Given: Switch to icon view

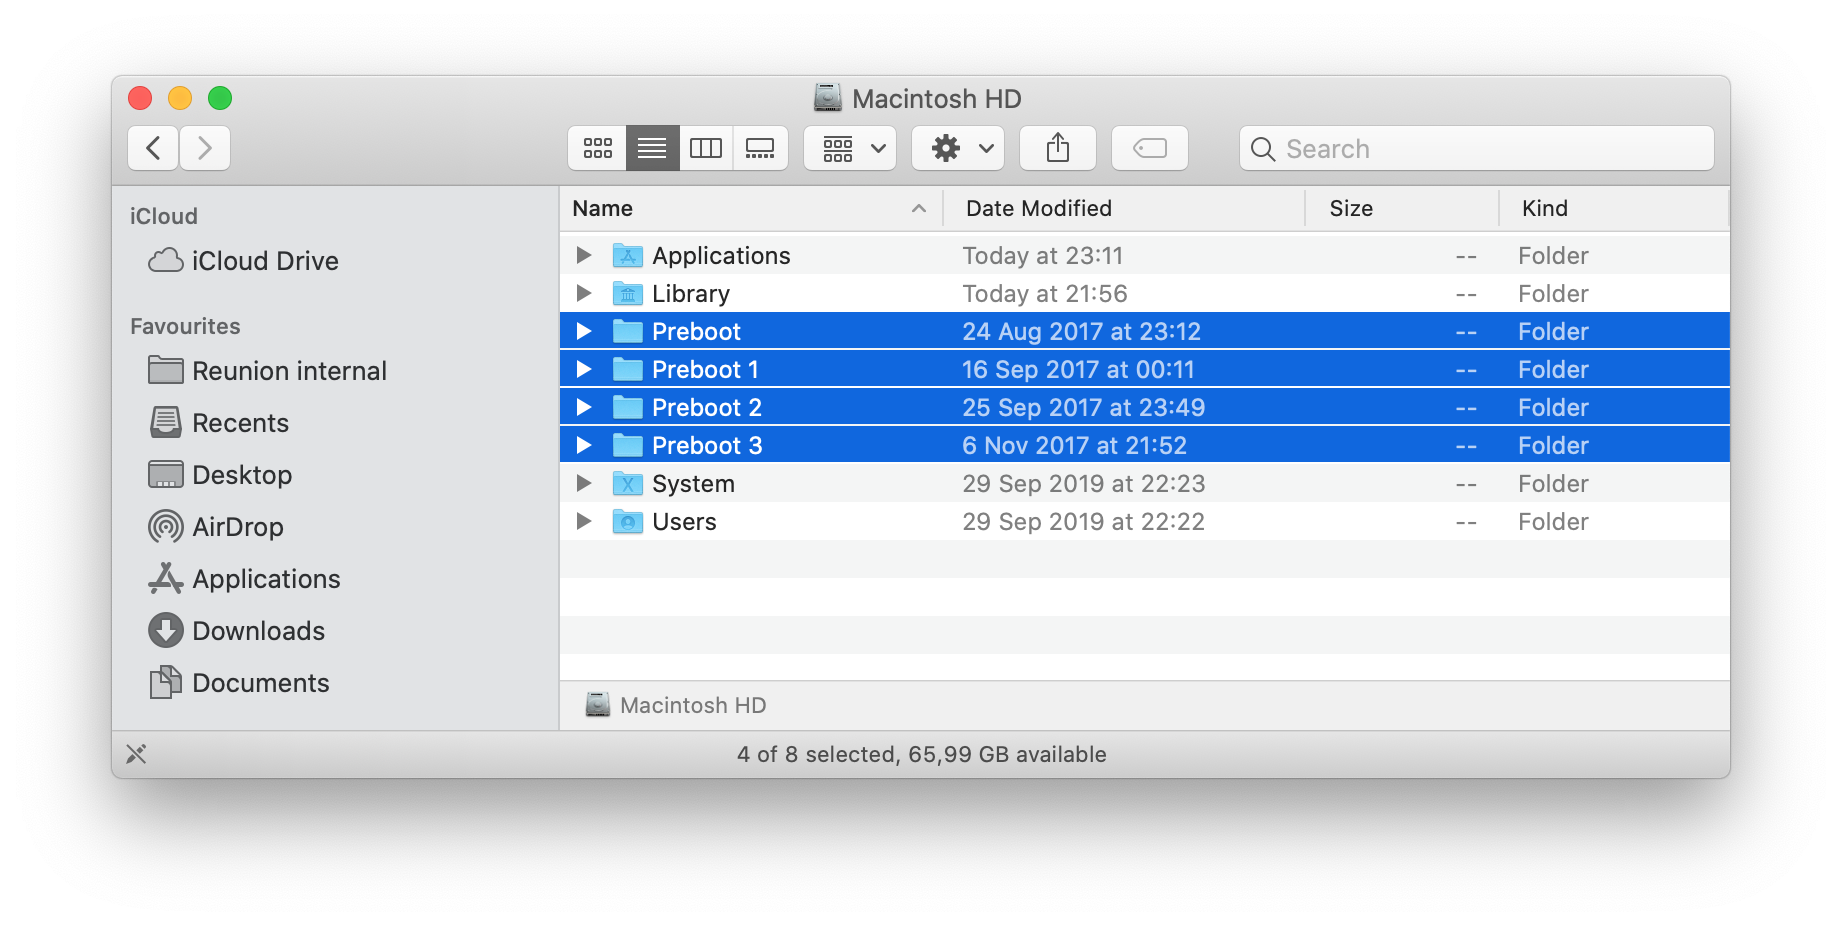Looking at the screenshot, I should [598, 148].
